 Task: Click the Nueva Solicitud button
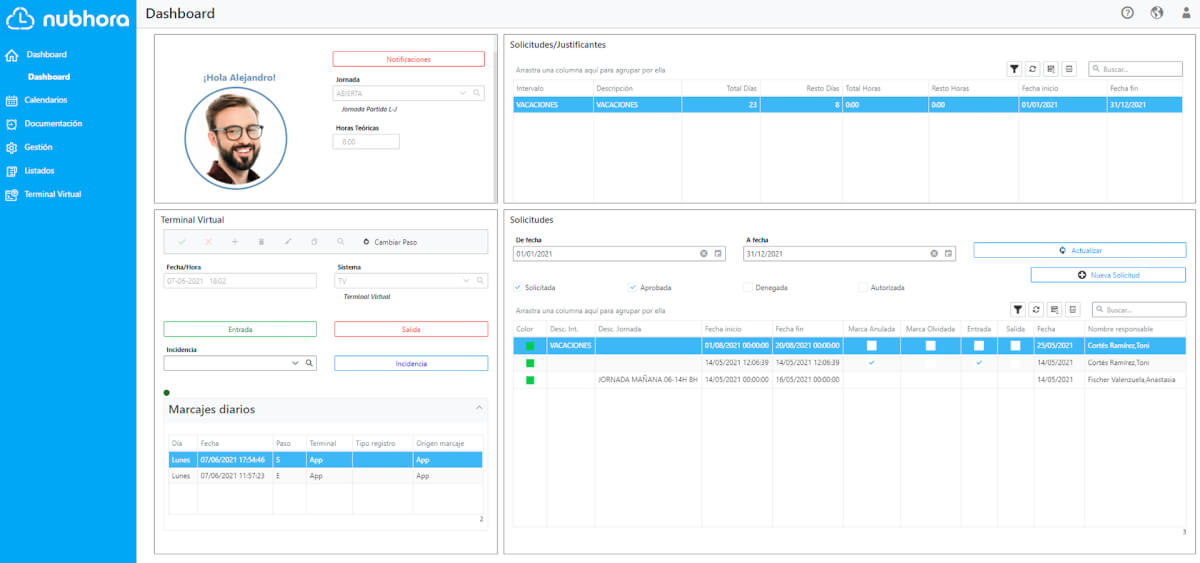[x=1108, y=274]
